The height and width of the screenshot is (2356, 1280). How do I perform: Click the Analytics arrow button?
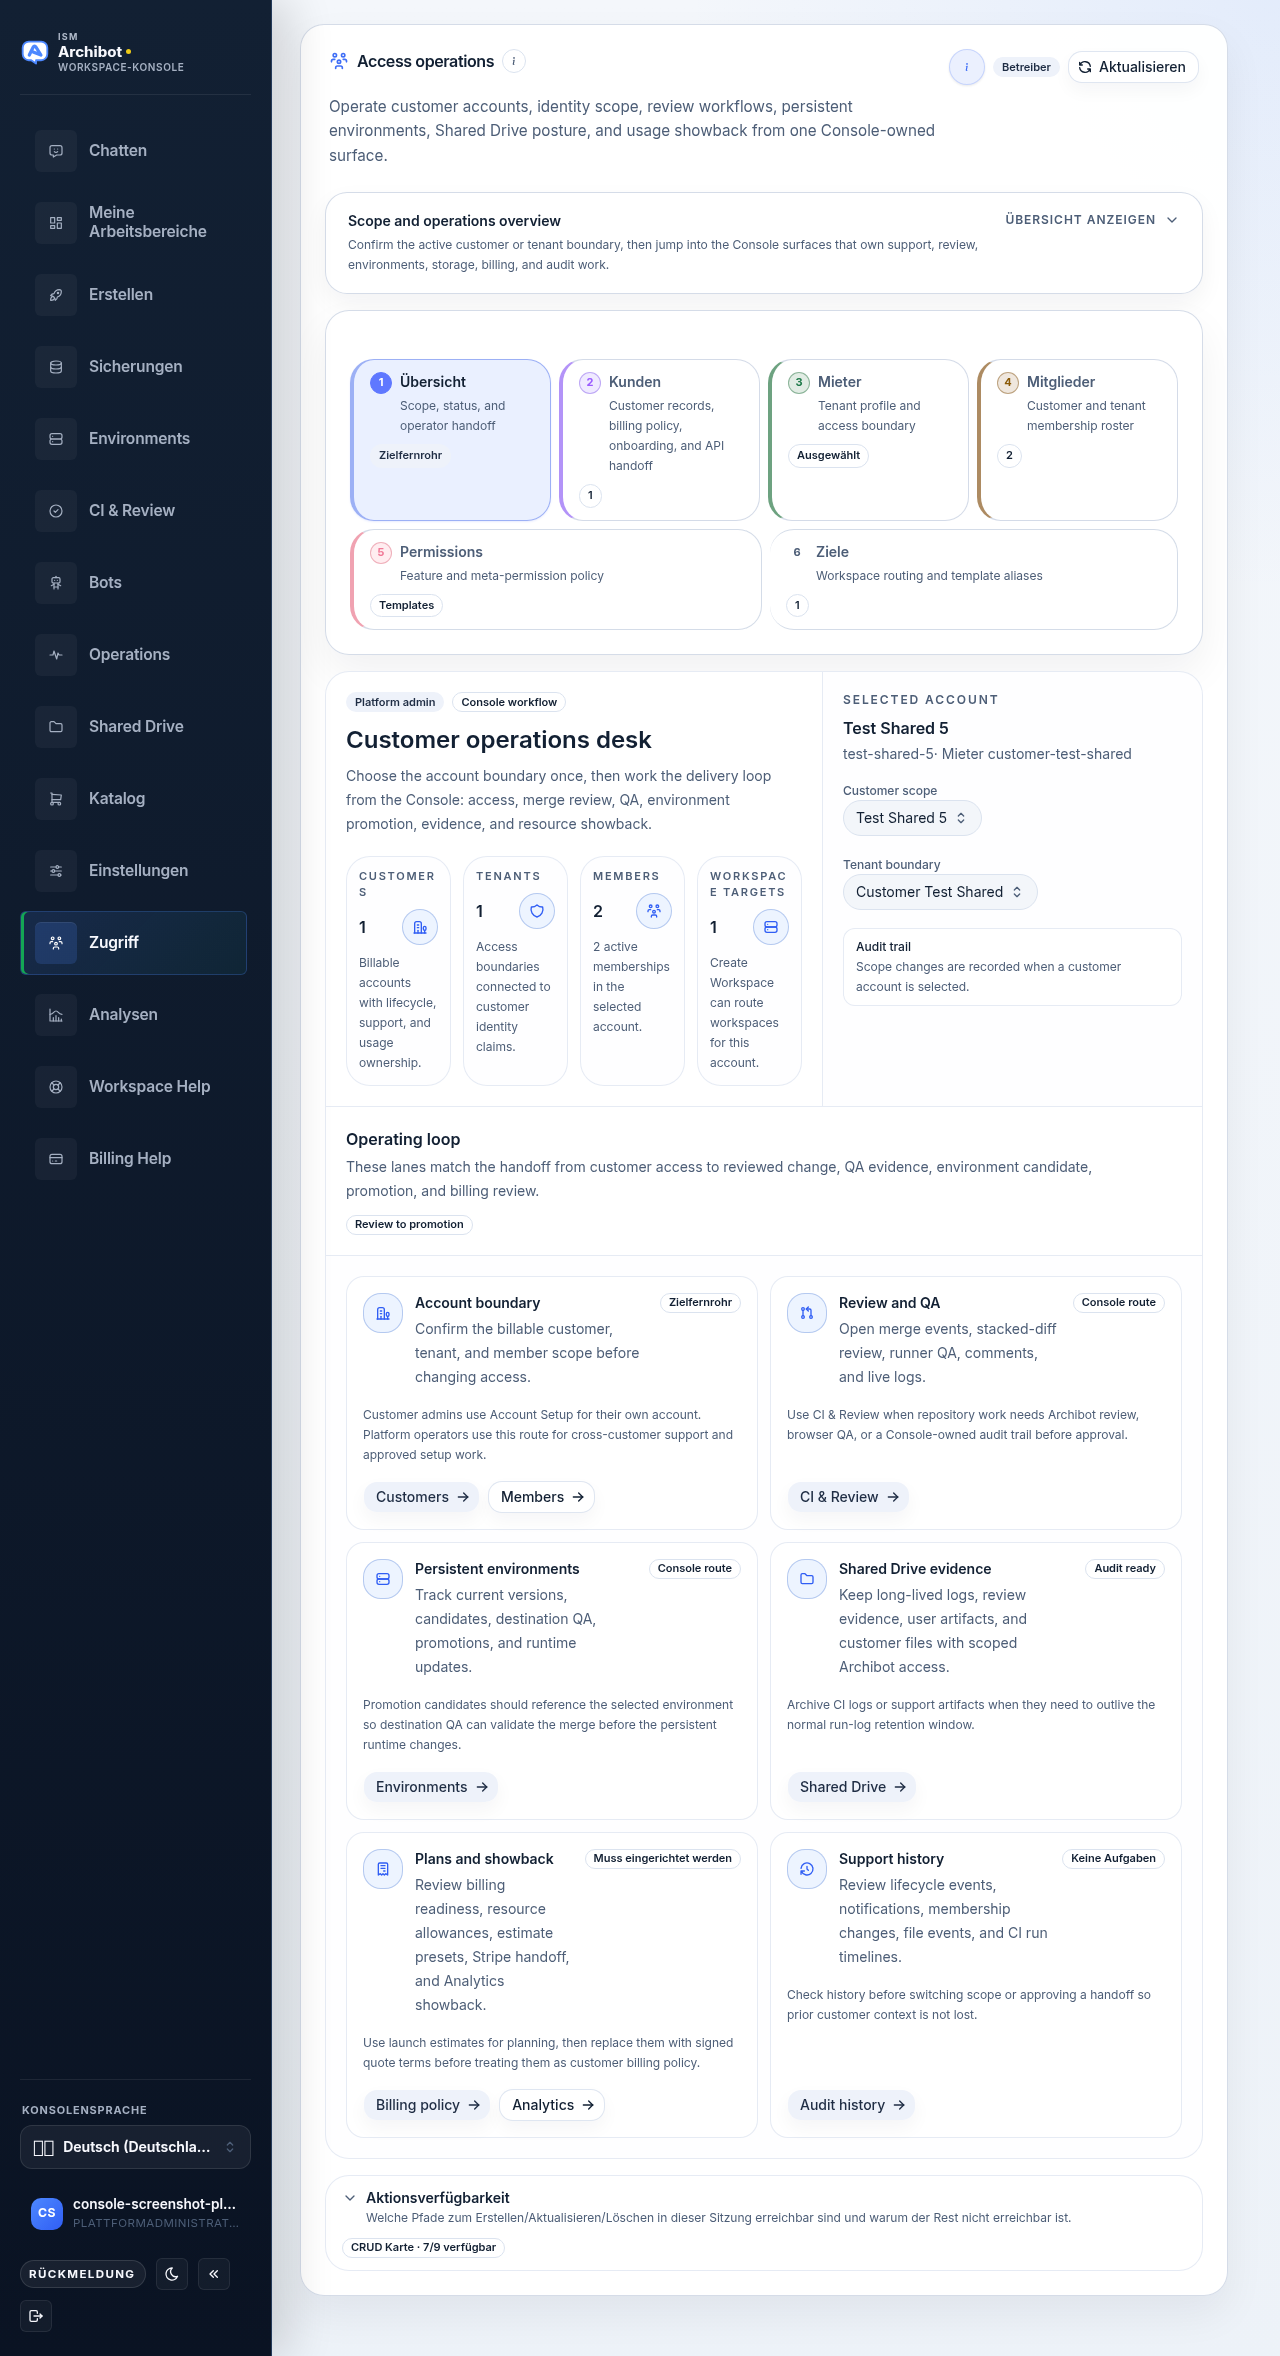(x=552, y=2105)
